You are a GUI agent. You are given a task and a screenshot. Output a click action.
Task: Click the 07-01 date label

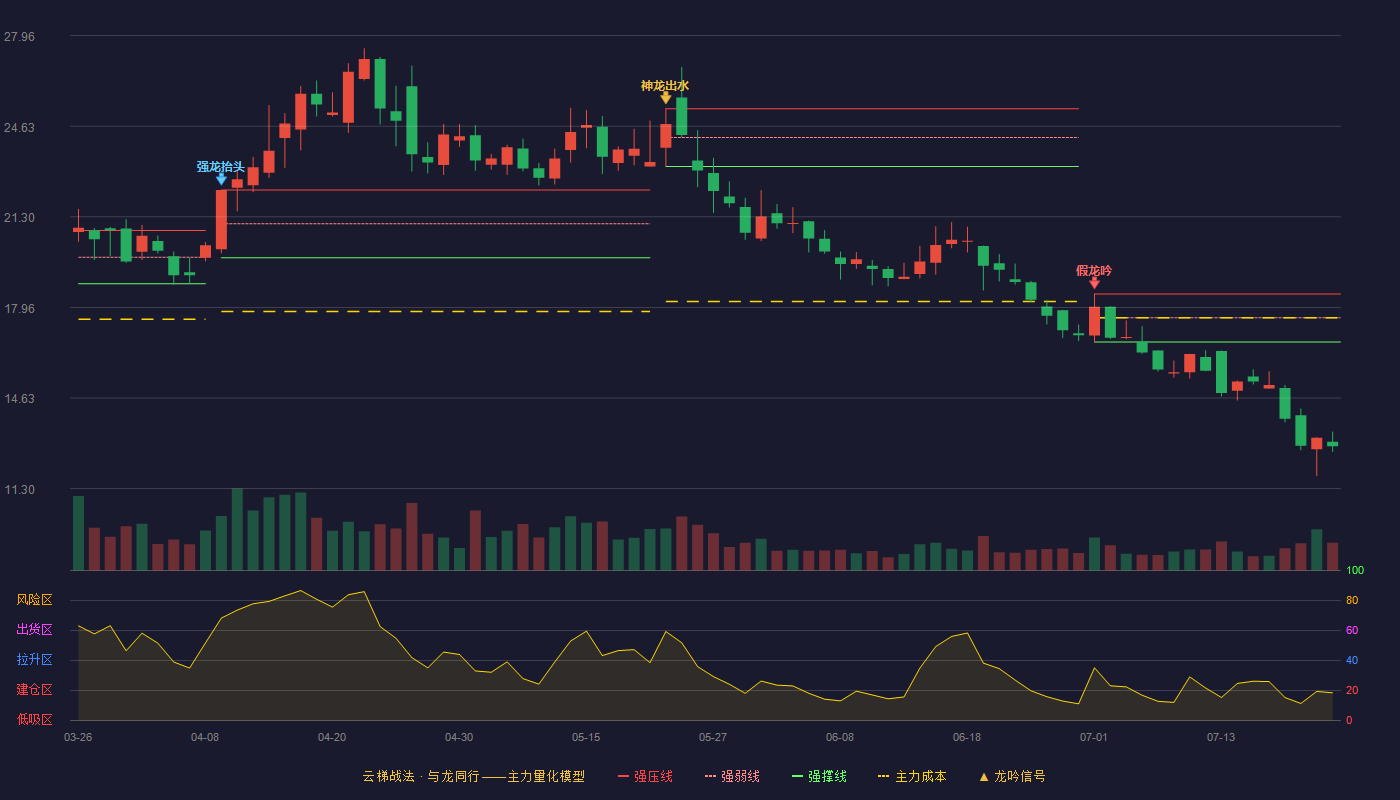pos(1094,737)
